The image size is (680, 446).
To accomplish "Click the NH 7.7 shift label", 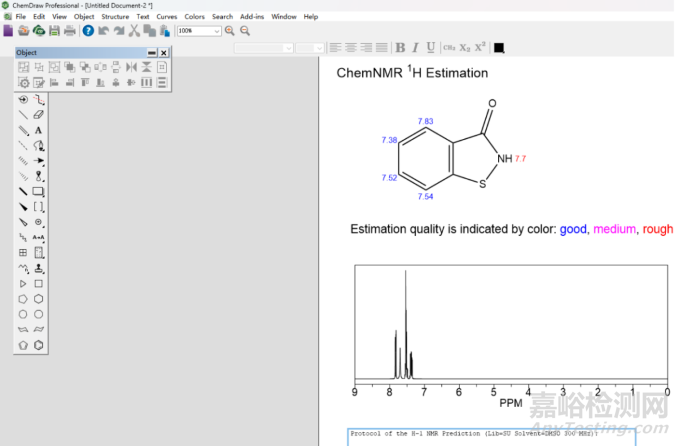I will tap(521, 159).
